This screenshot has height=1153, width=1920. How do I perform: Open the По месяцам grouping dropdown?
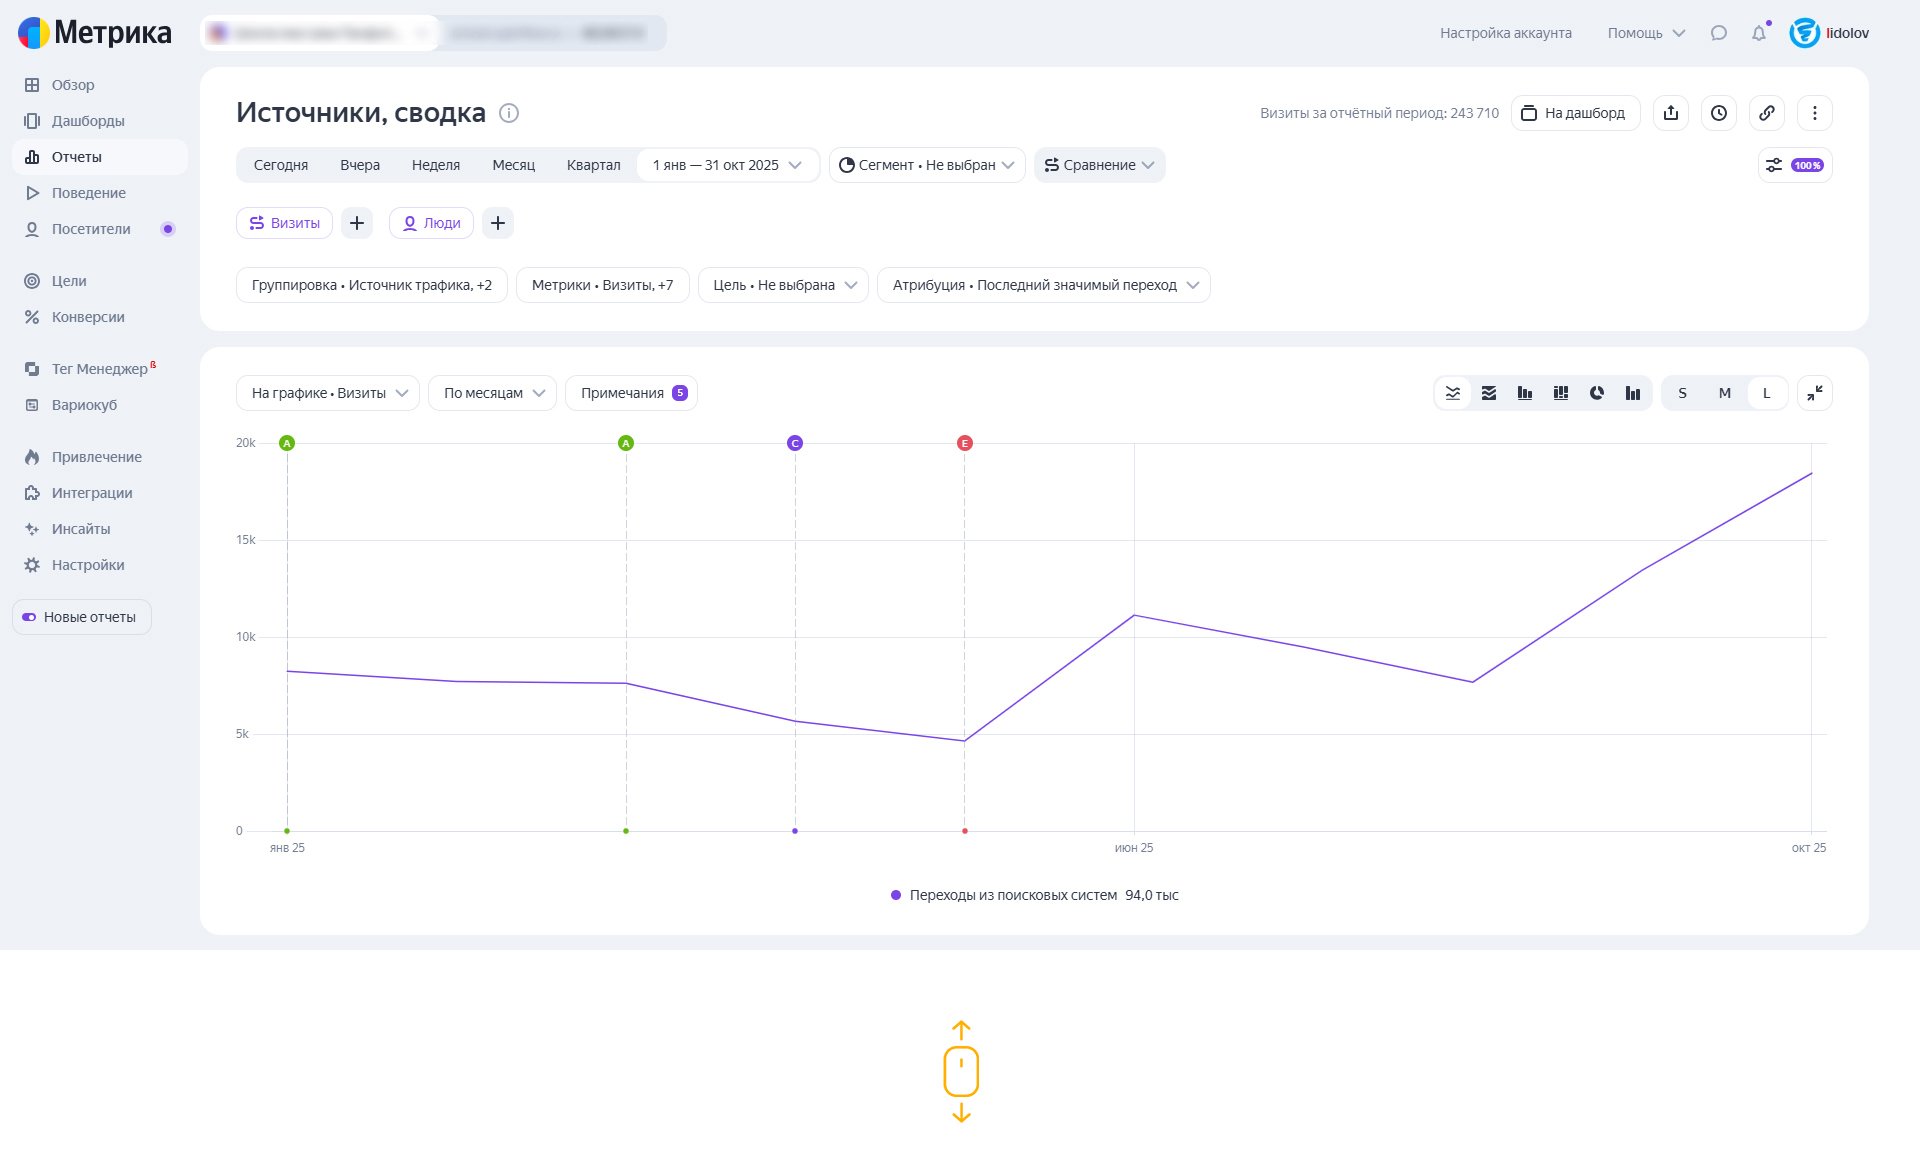coord(492,393)
